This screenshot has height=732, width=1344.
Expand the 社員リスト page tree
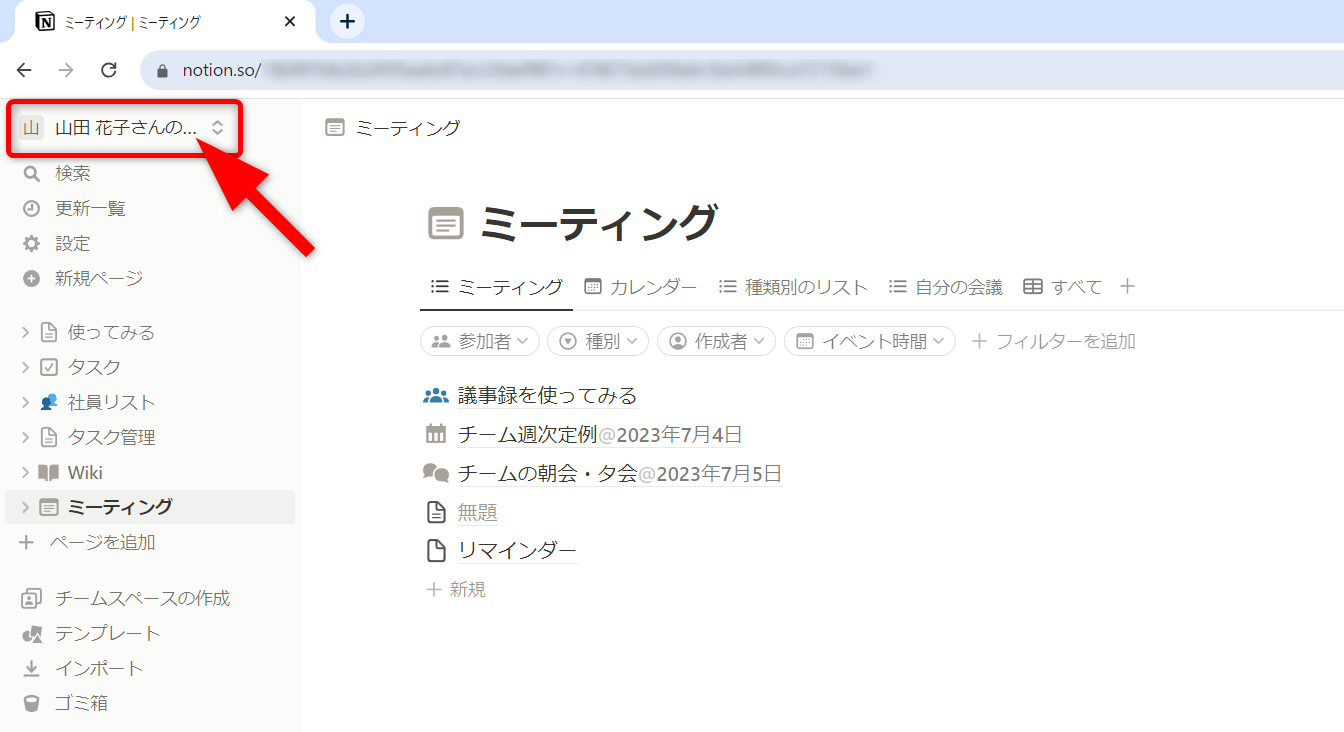click(x=25, y=403)
